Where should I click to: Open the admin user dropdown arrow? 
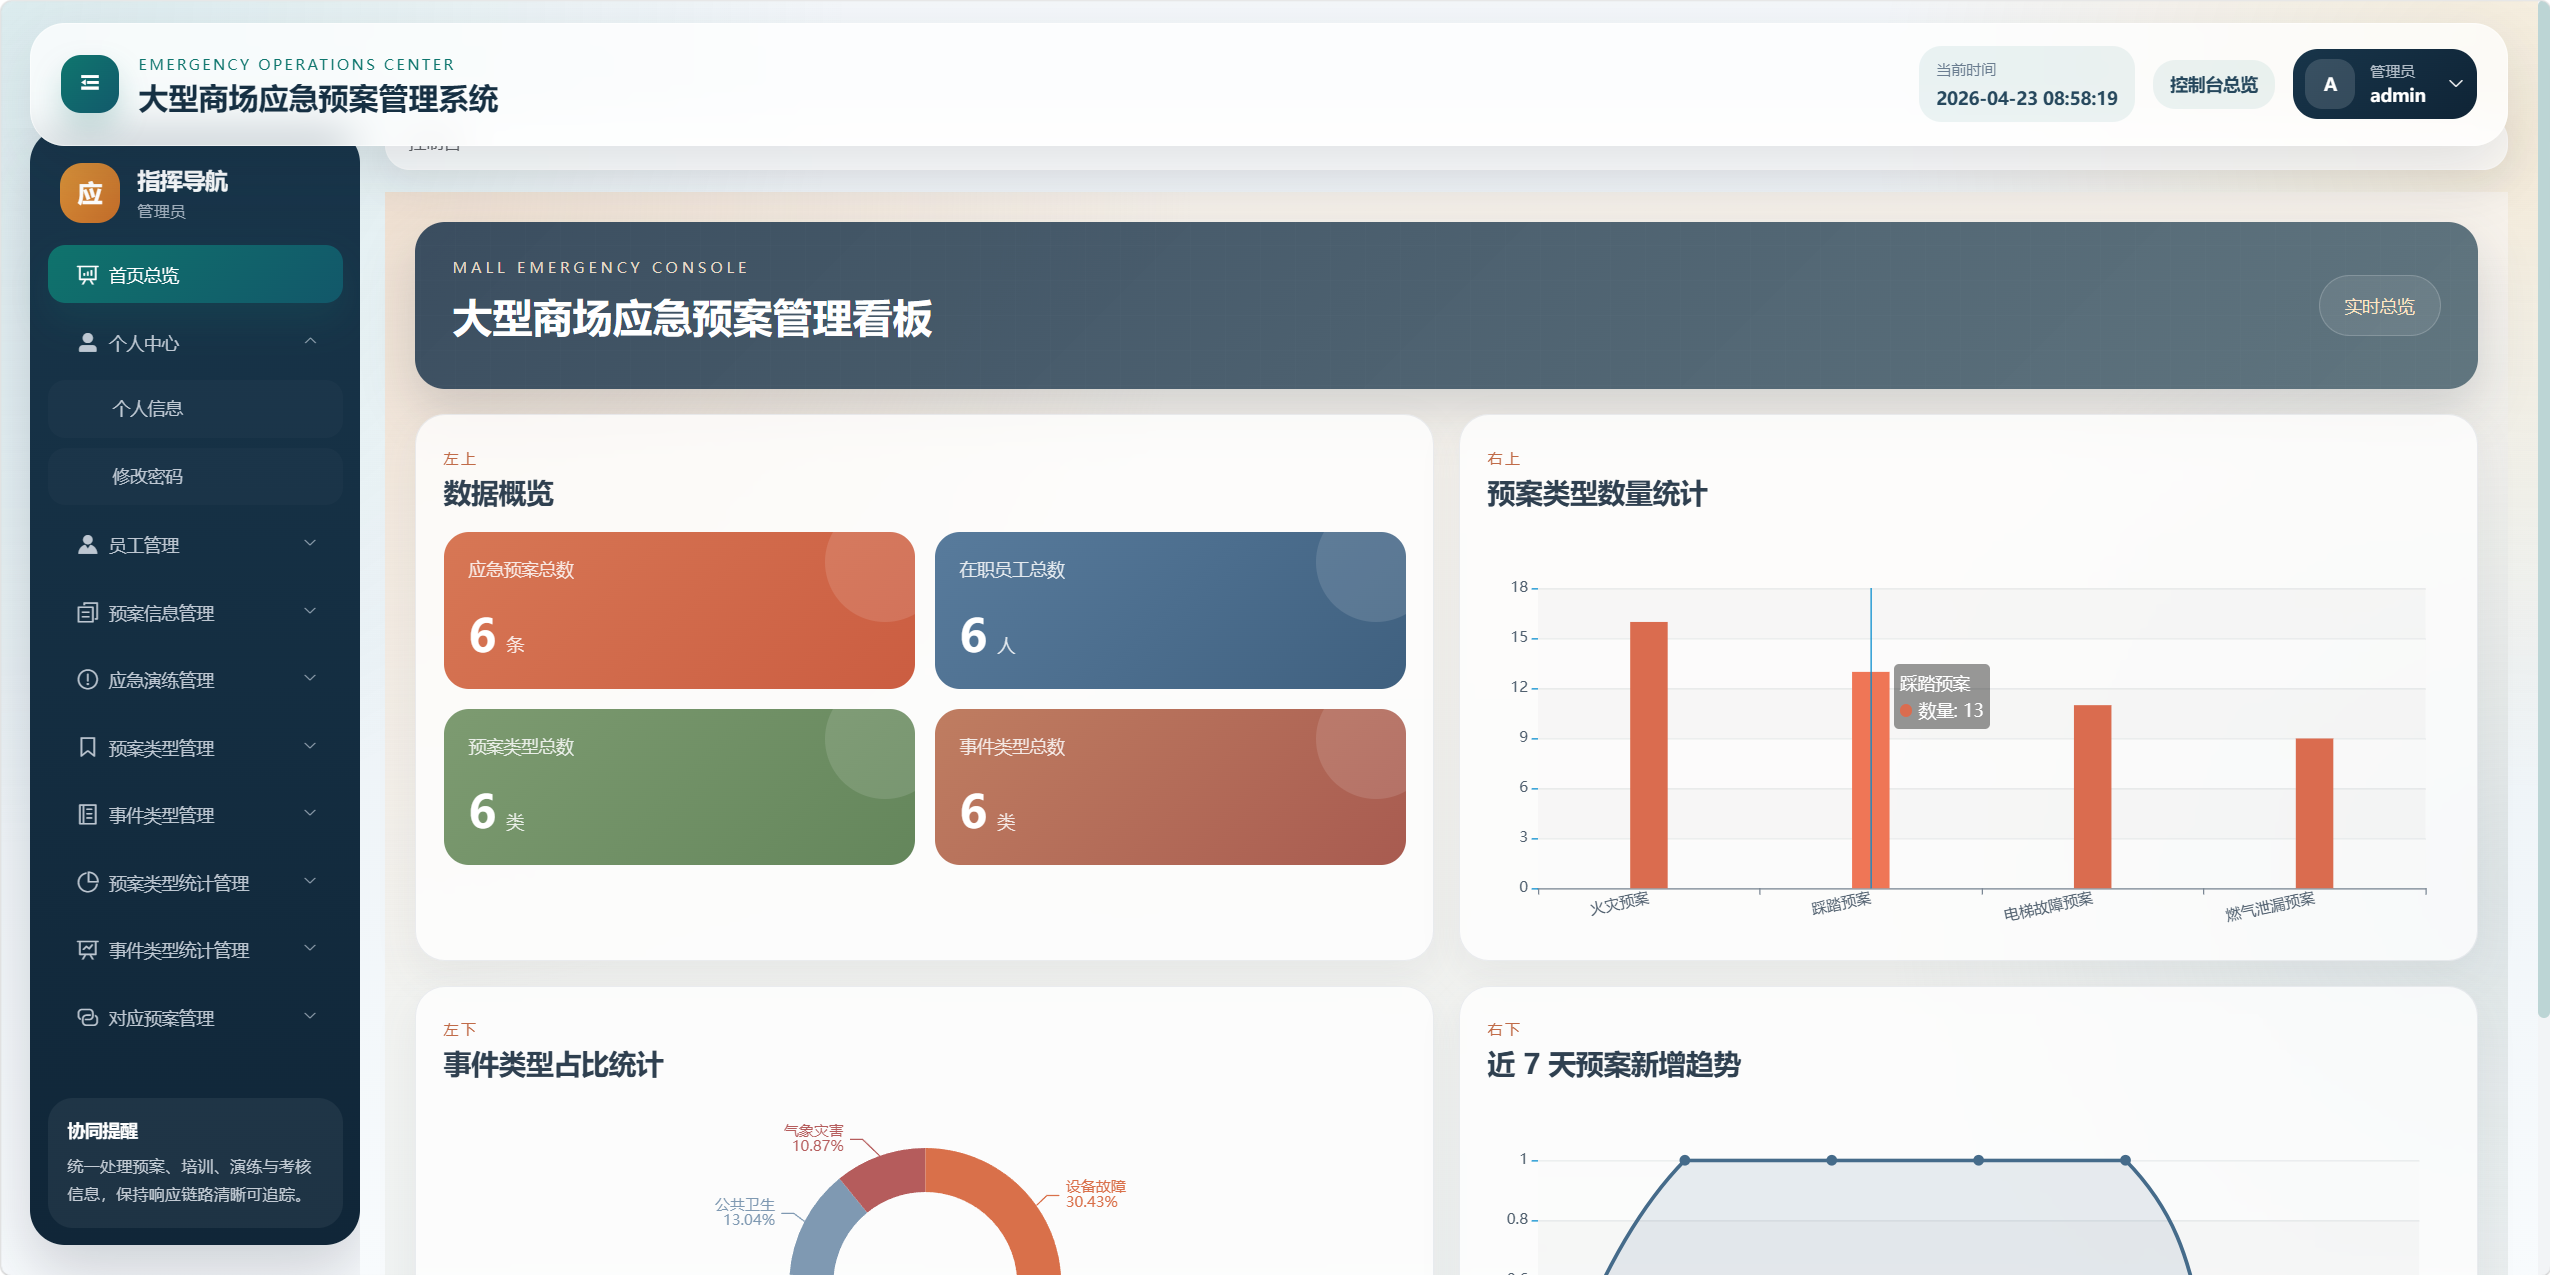(x=2455, y=84)
